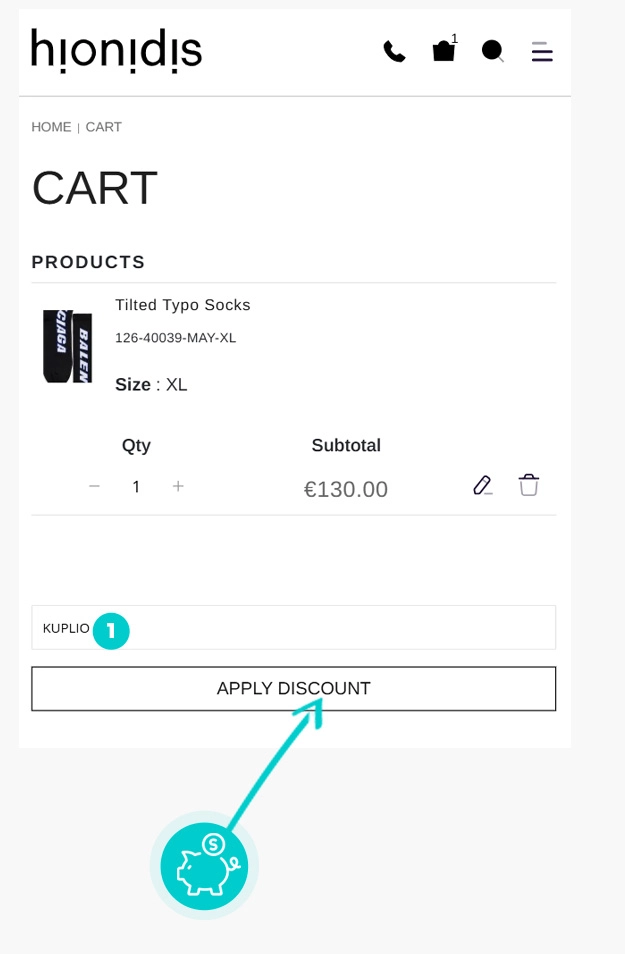Click the €130.00 subtotal amount
Screen dimensions: 625x954
[x=346, y=489]
